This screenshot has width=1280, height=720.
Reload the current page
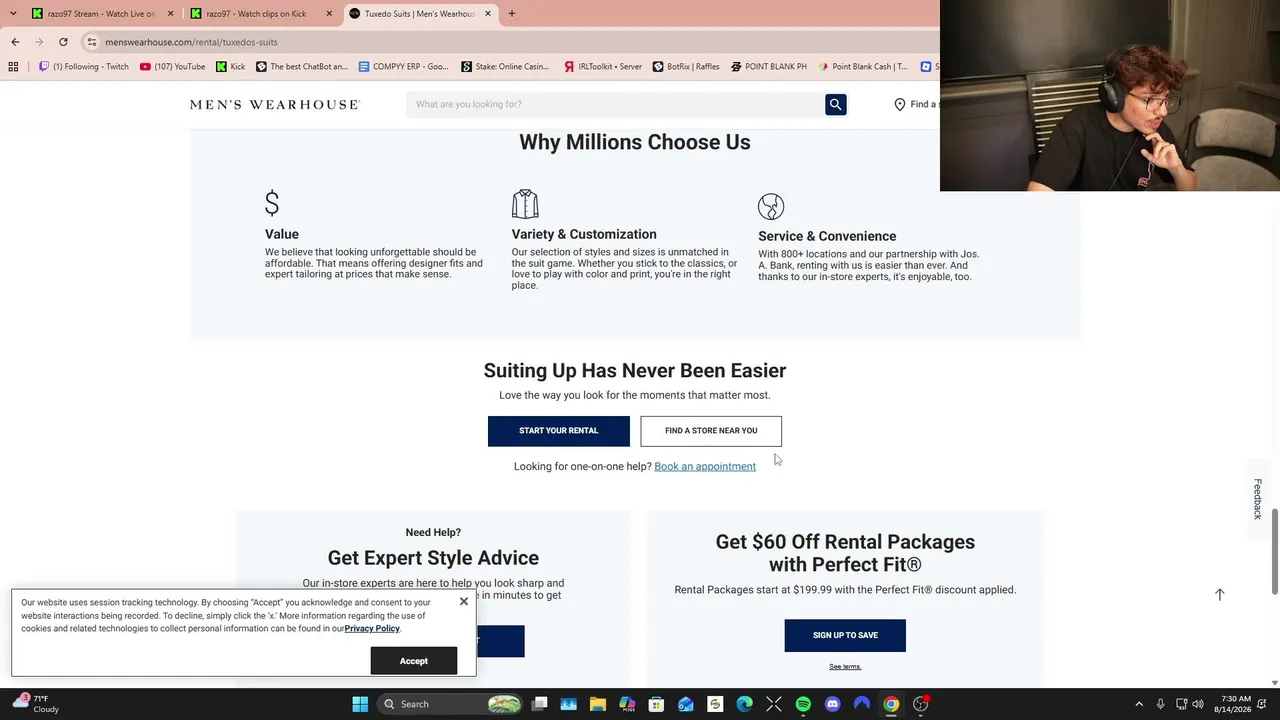(x=63, y=42)
